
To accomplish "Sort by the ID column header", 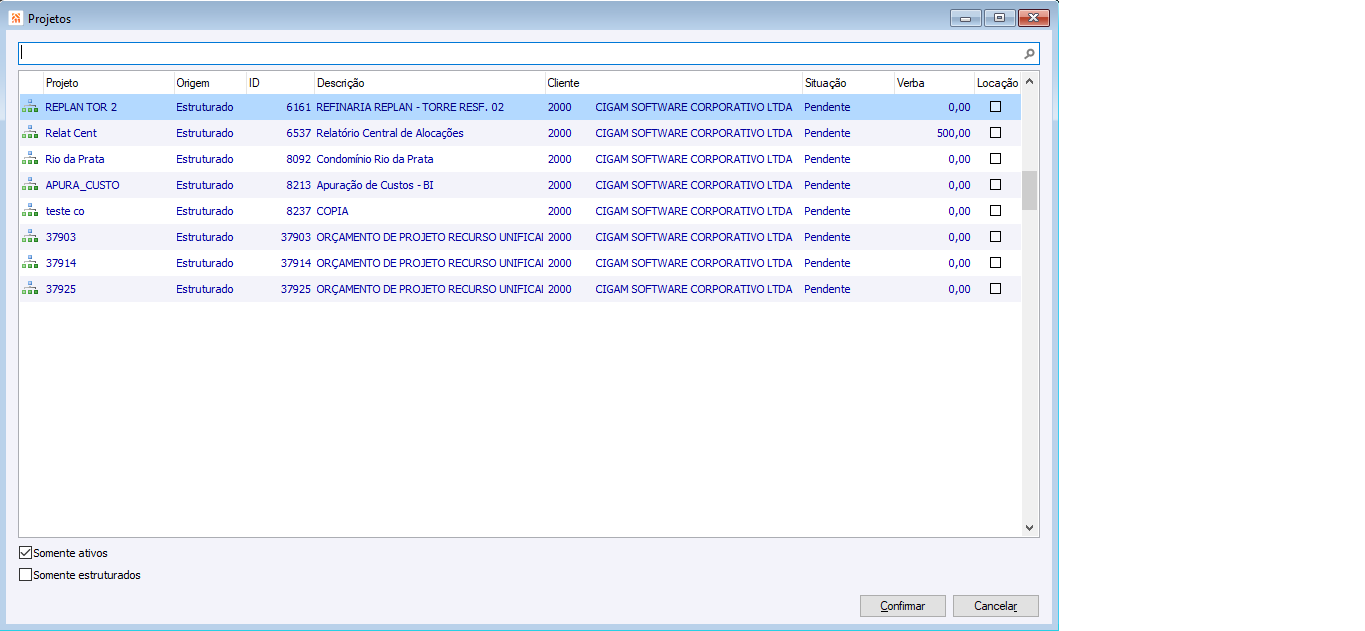I will point(280,83).
